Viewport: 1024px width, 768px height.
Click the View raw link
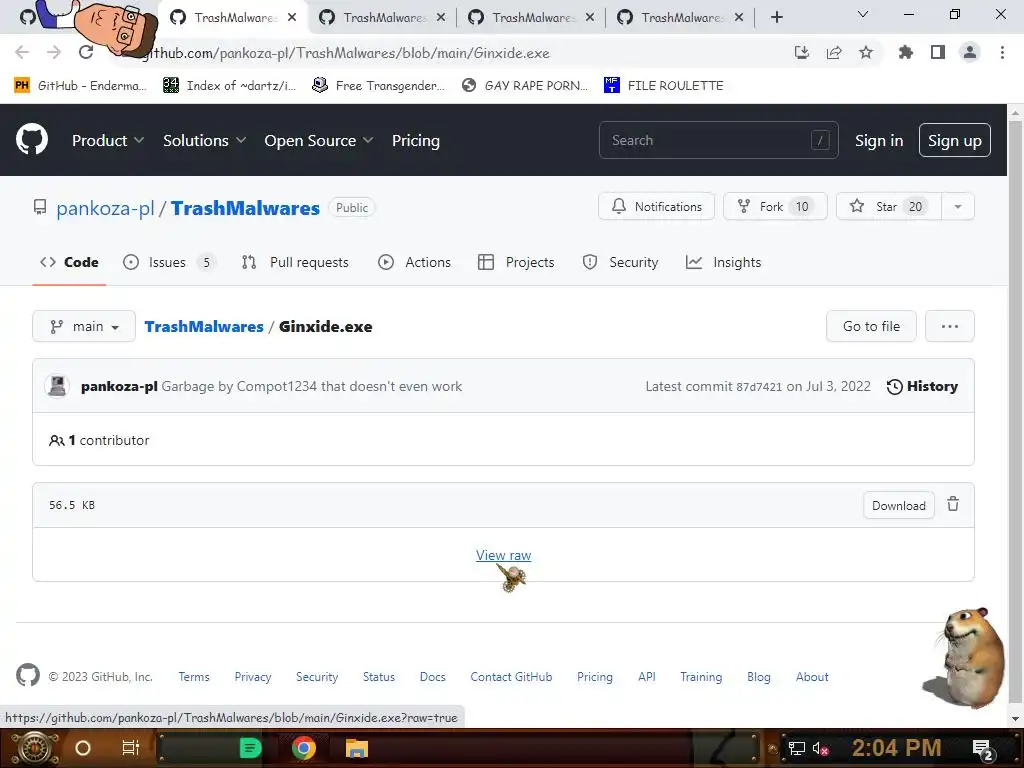click(x=504, y=555)
